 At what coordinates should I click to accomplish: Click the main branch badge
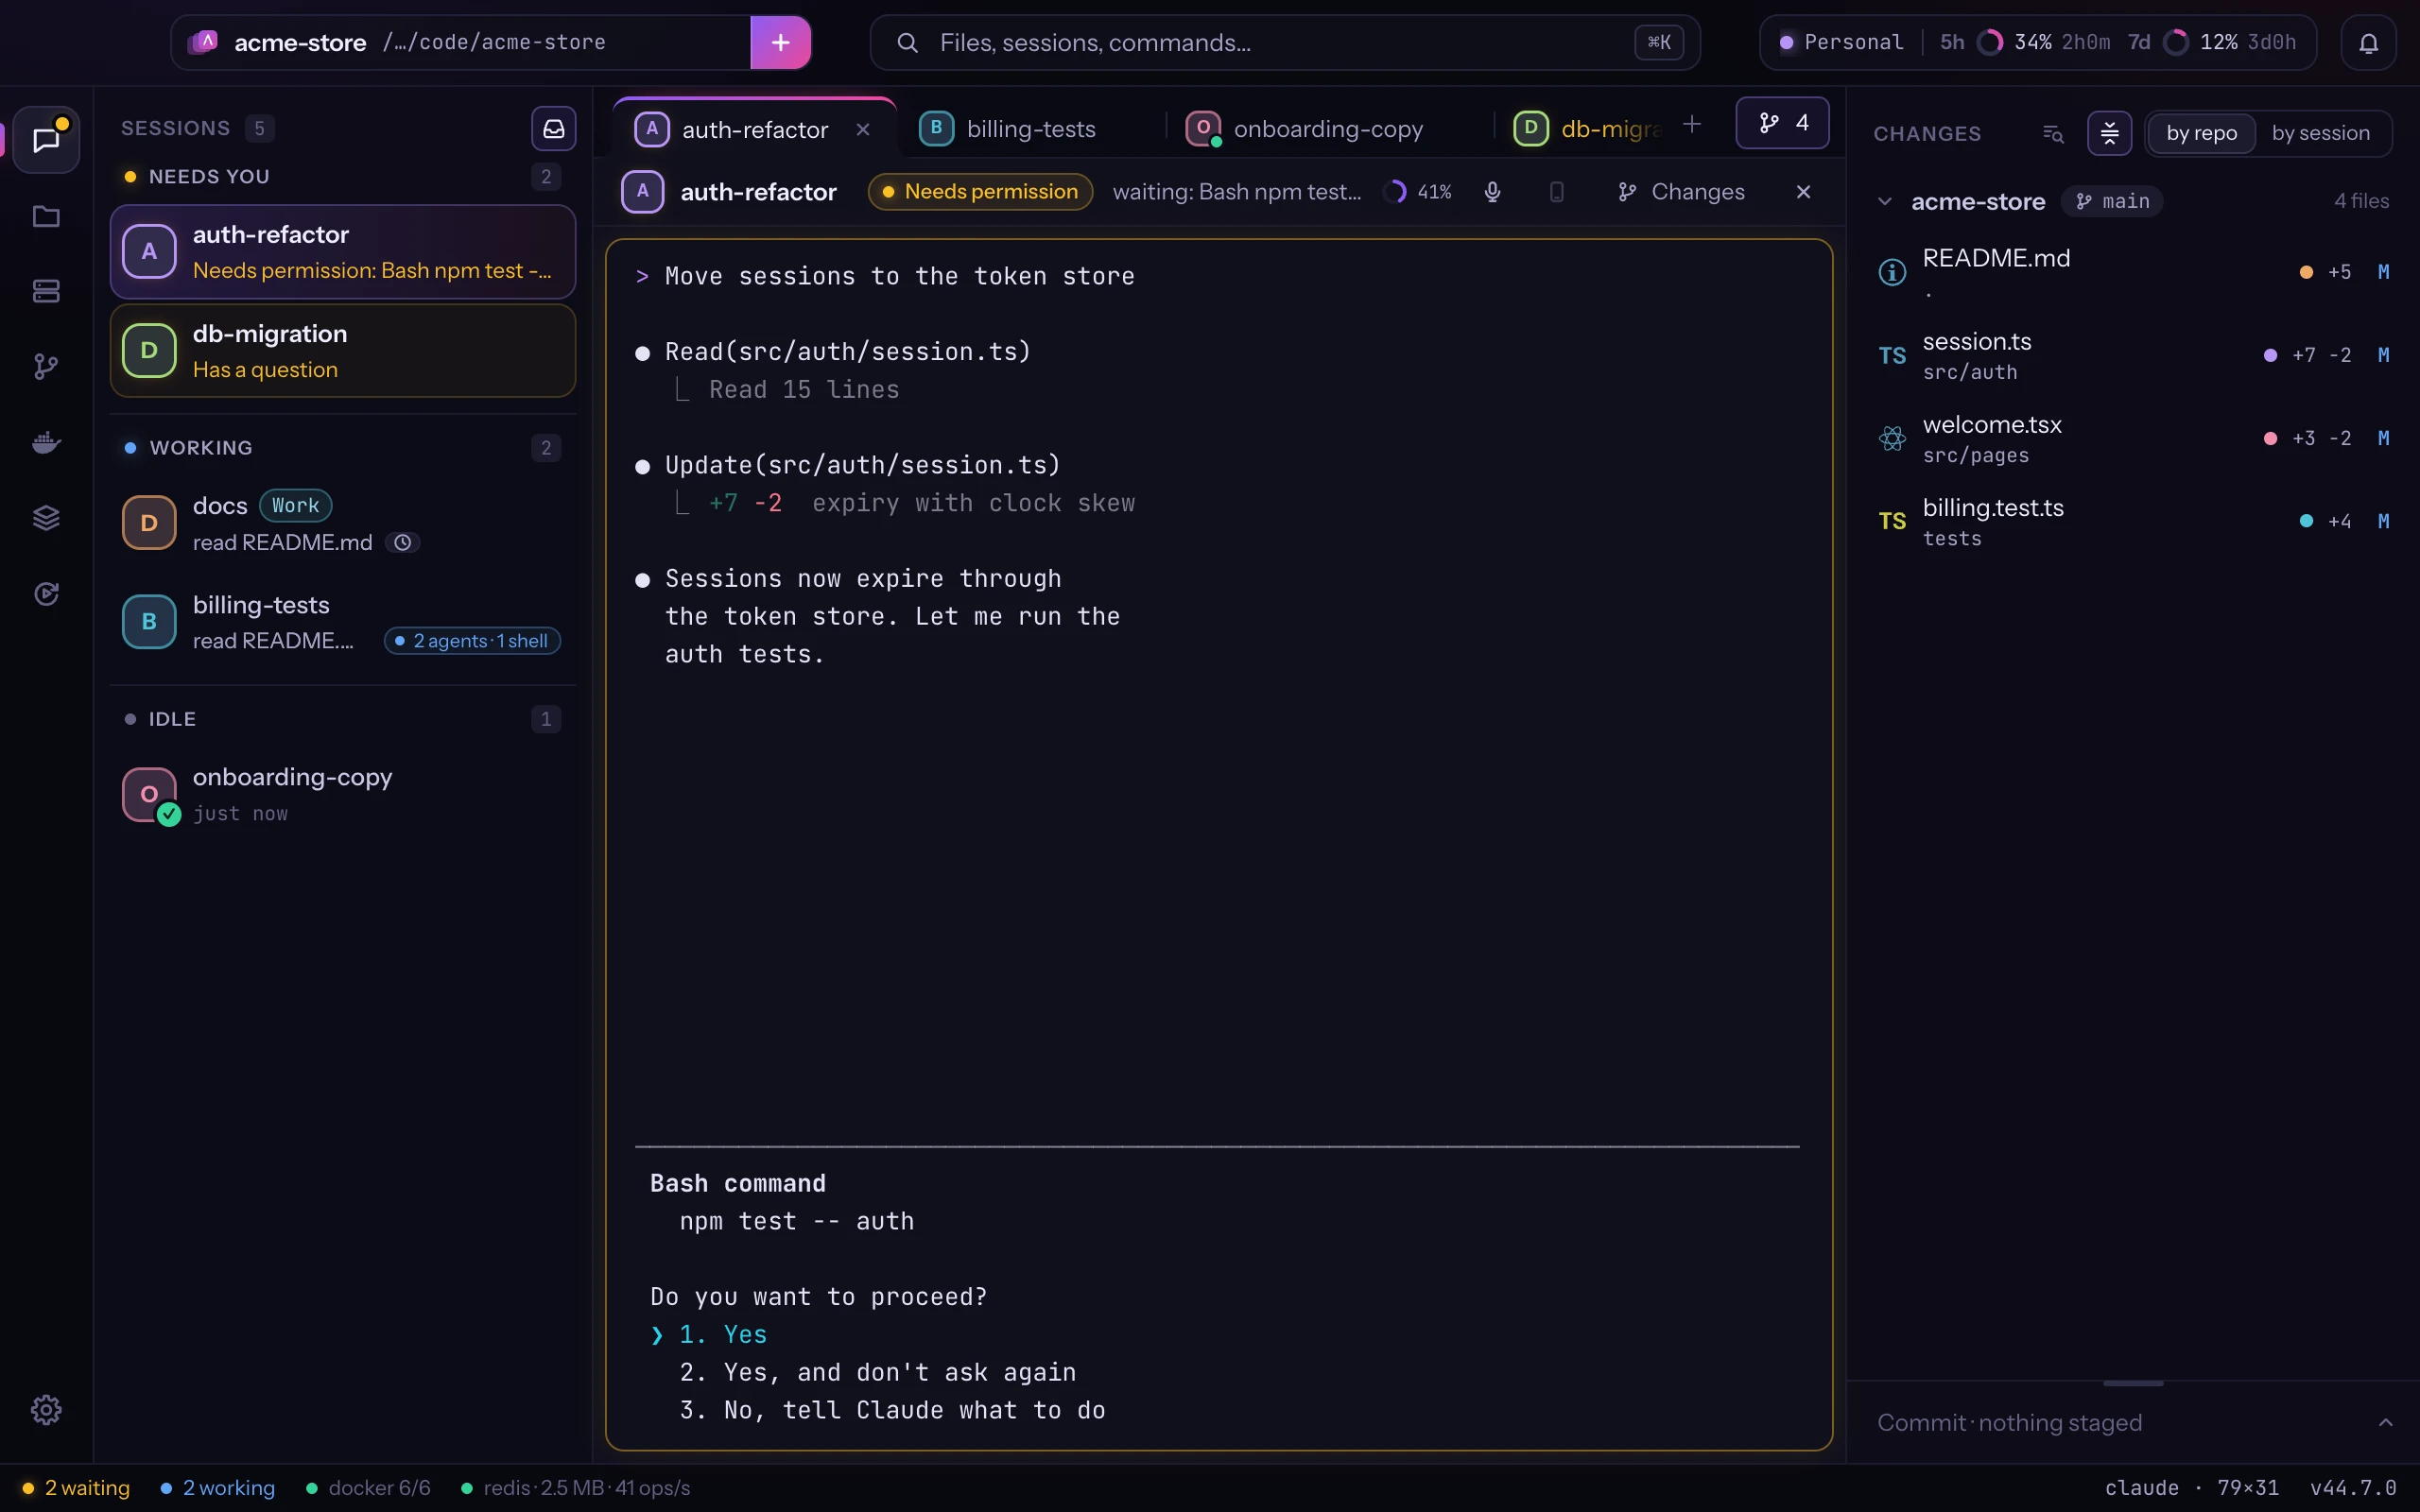tap(2113, 202)
